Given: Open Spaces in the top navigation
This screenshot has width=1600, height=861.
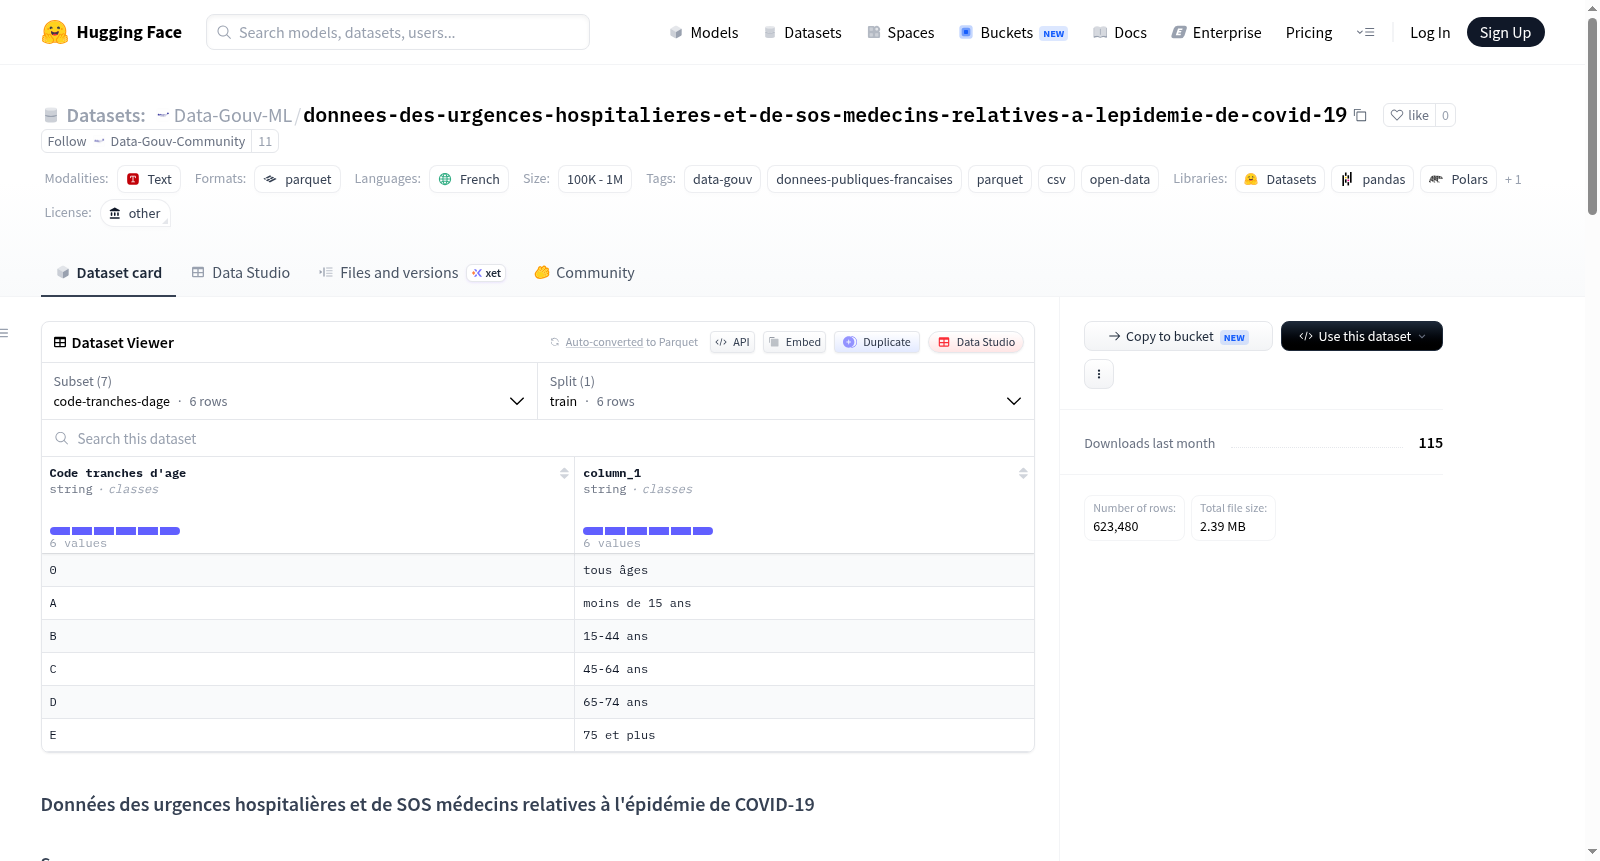Looking at the screenshot, I should pos(900,32).
